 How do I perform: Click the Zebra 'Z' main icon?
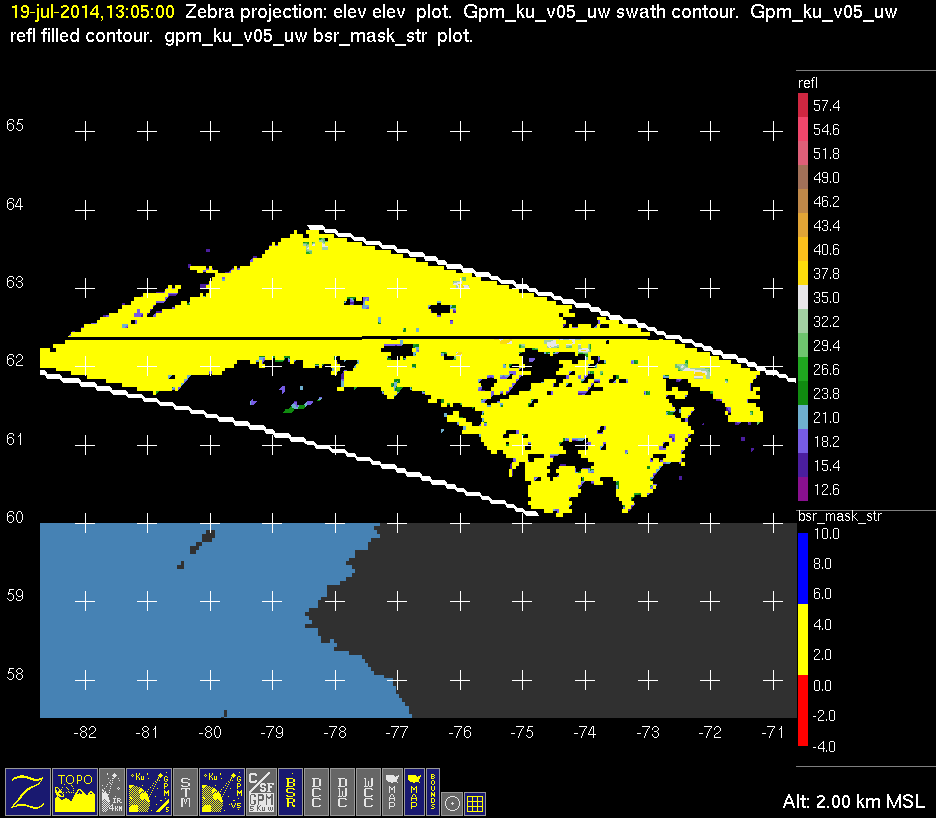27,790
